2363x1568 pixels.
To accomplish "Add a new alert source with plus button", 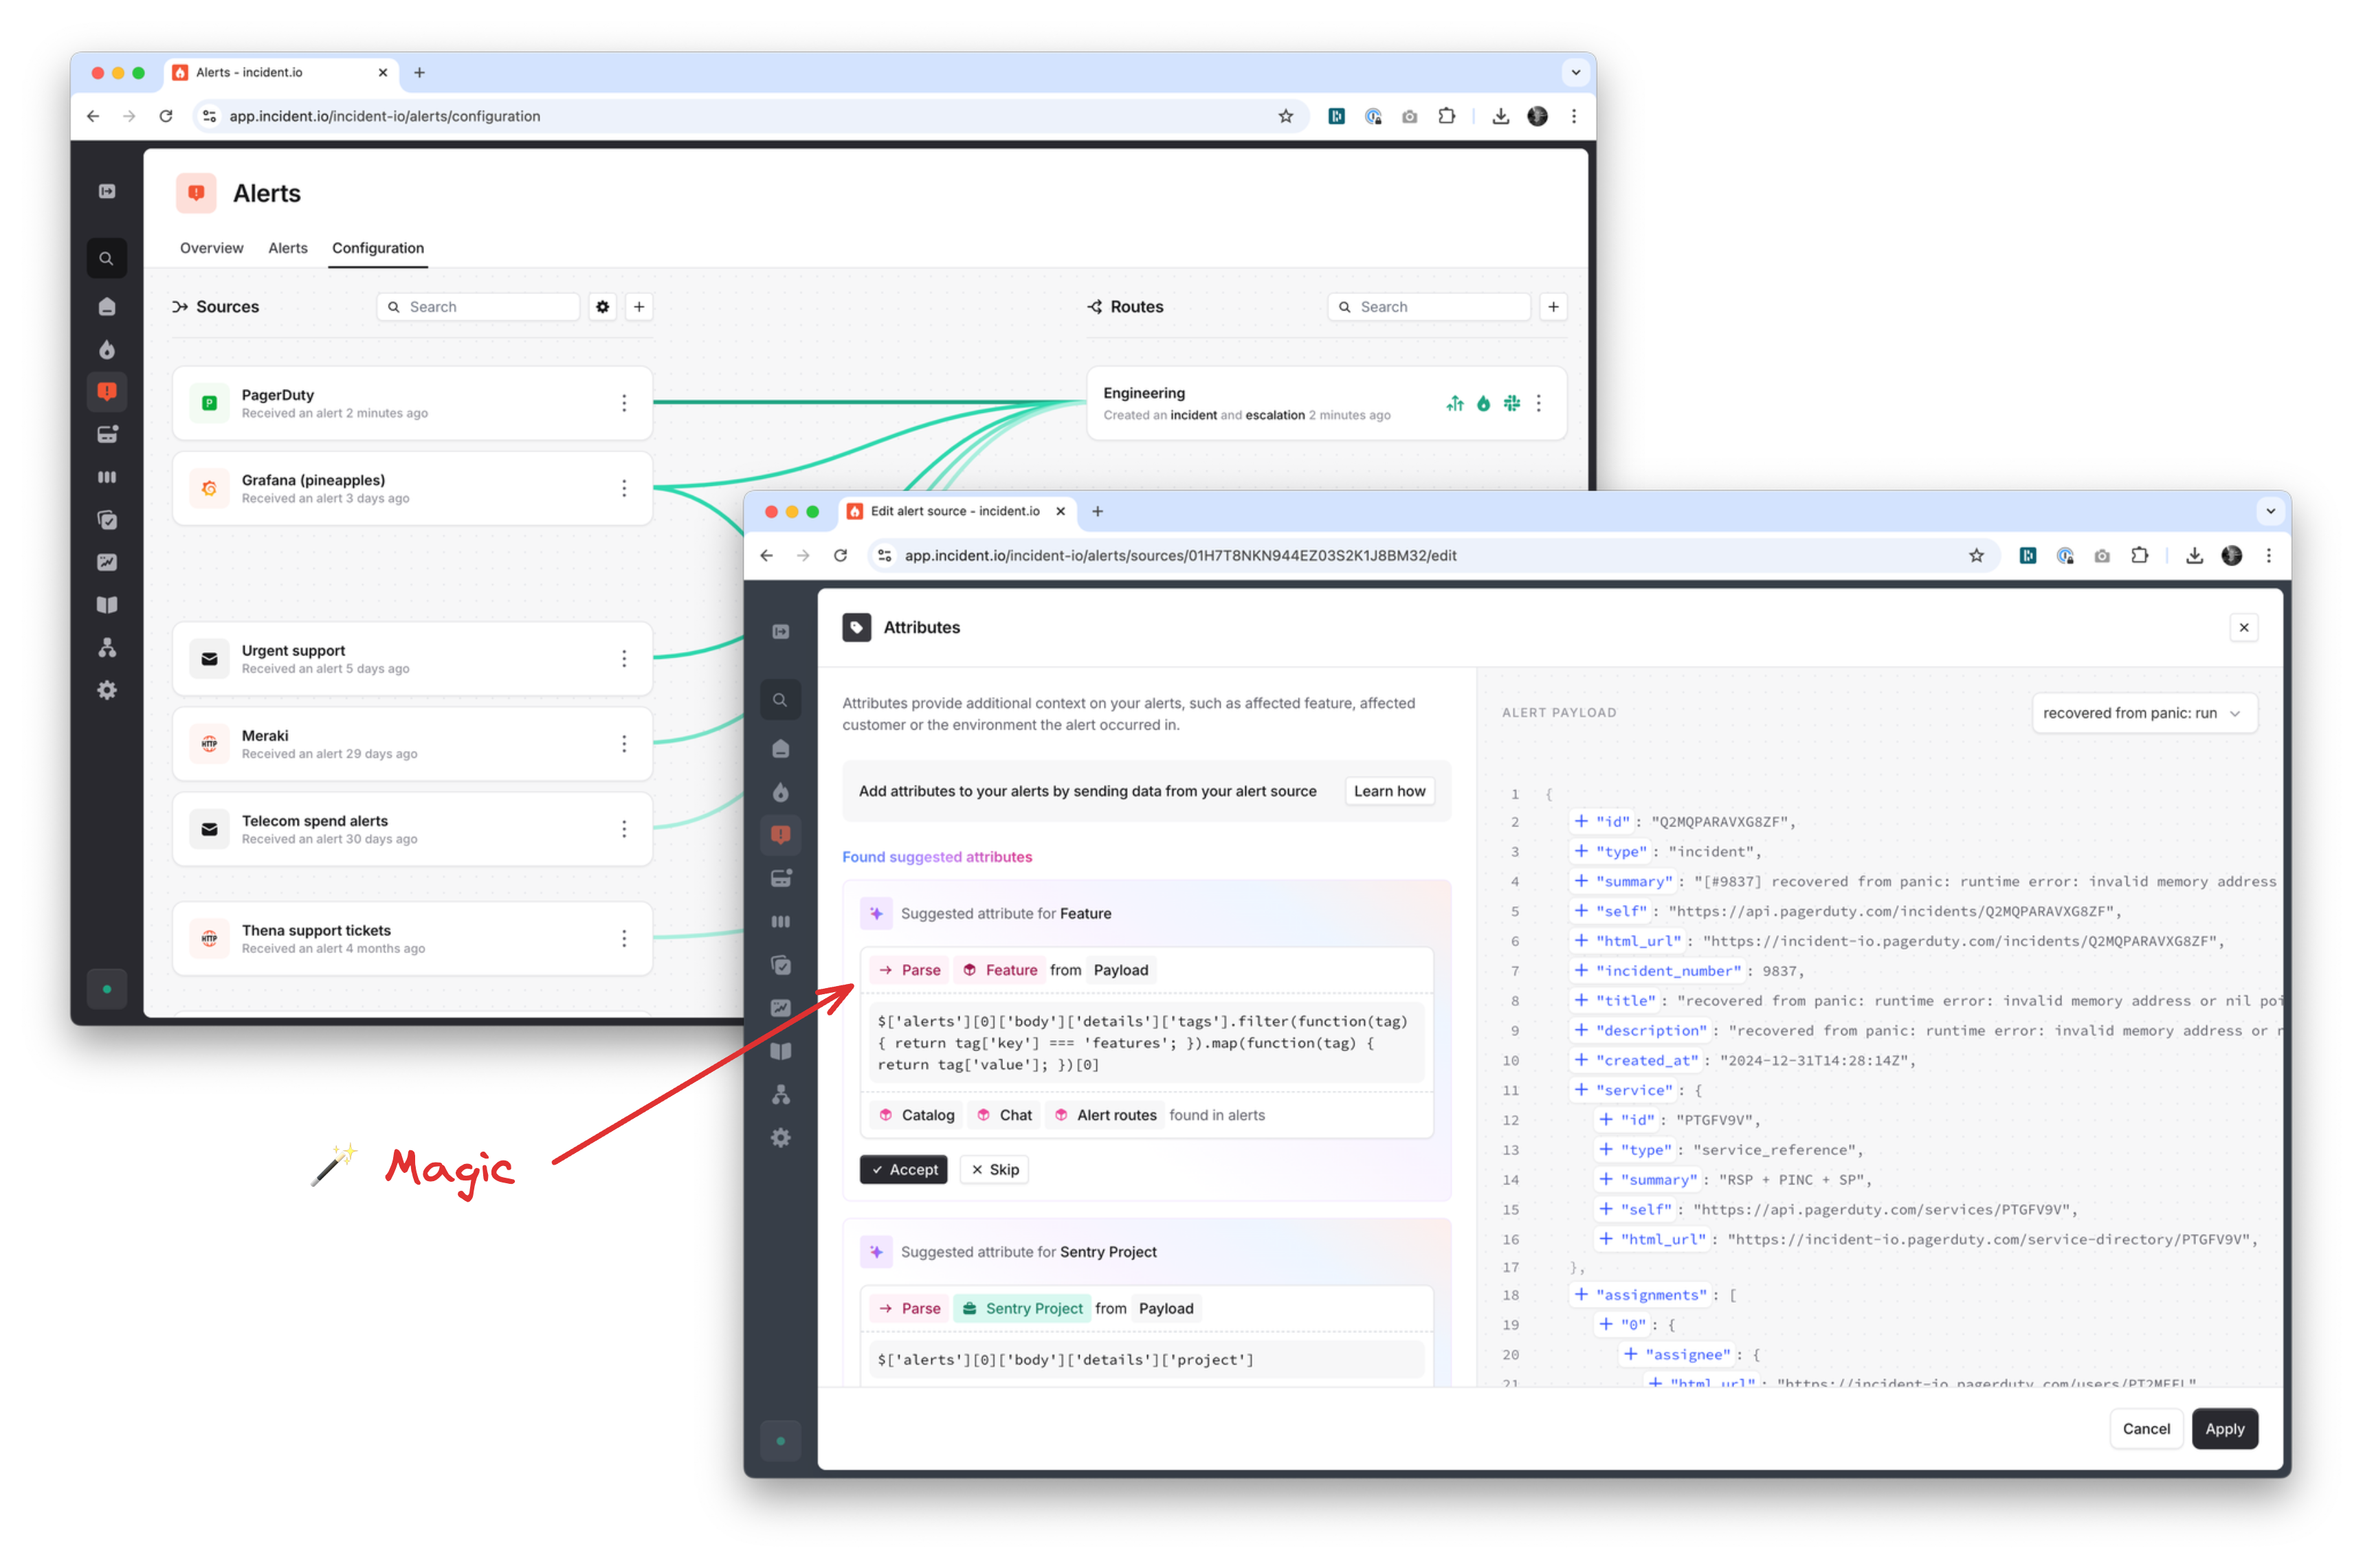I will click(640, 307).
